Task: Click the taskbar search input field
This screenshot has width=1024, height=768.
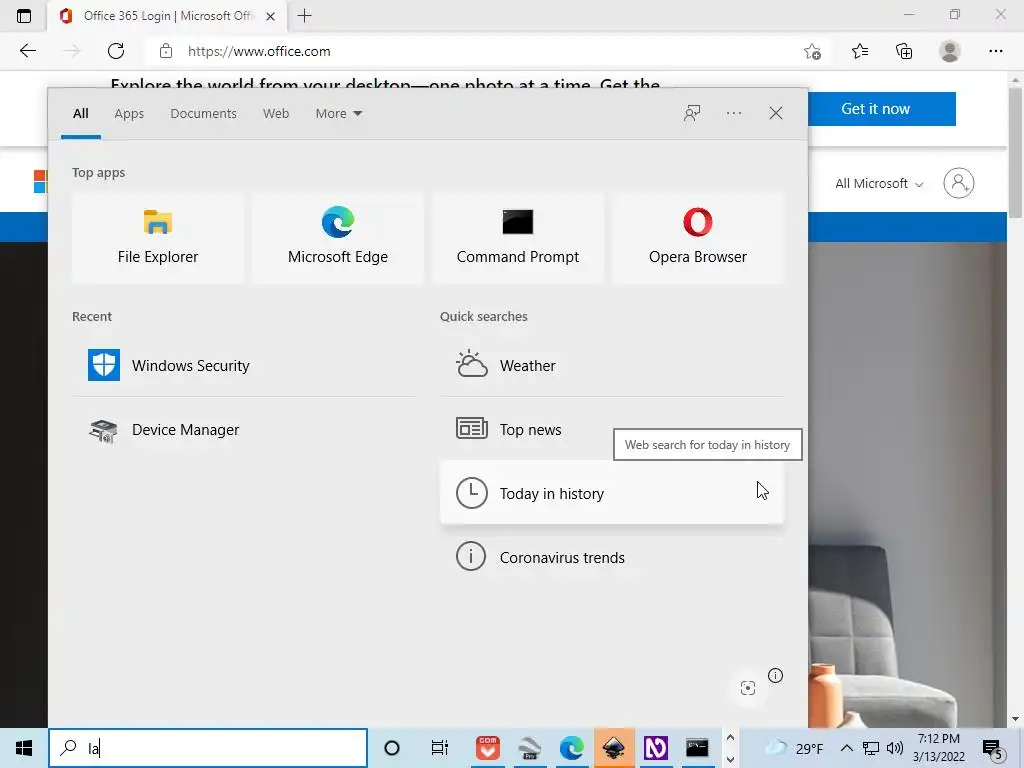Action: tap(208, 748)
